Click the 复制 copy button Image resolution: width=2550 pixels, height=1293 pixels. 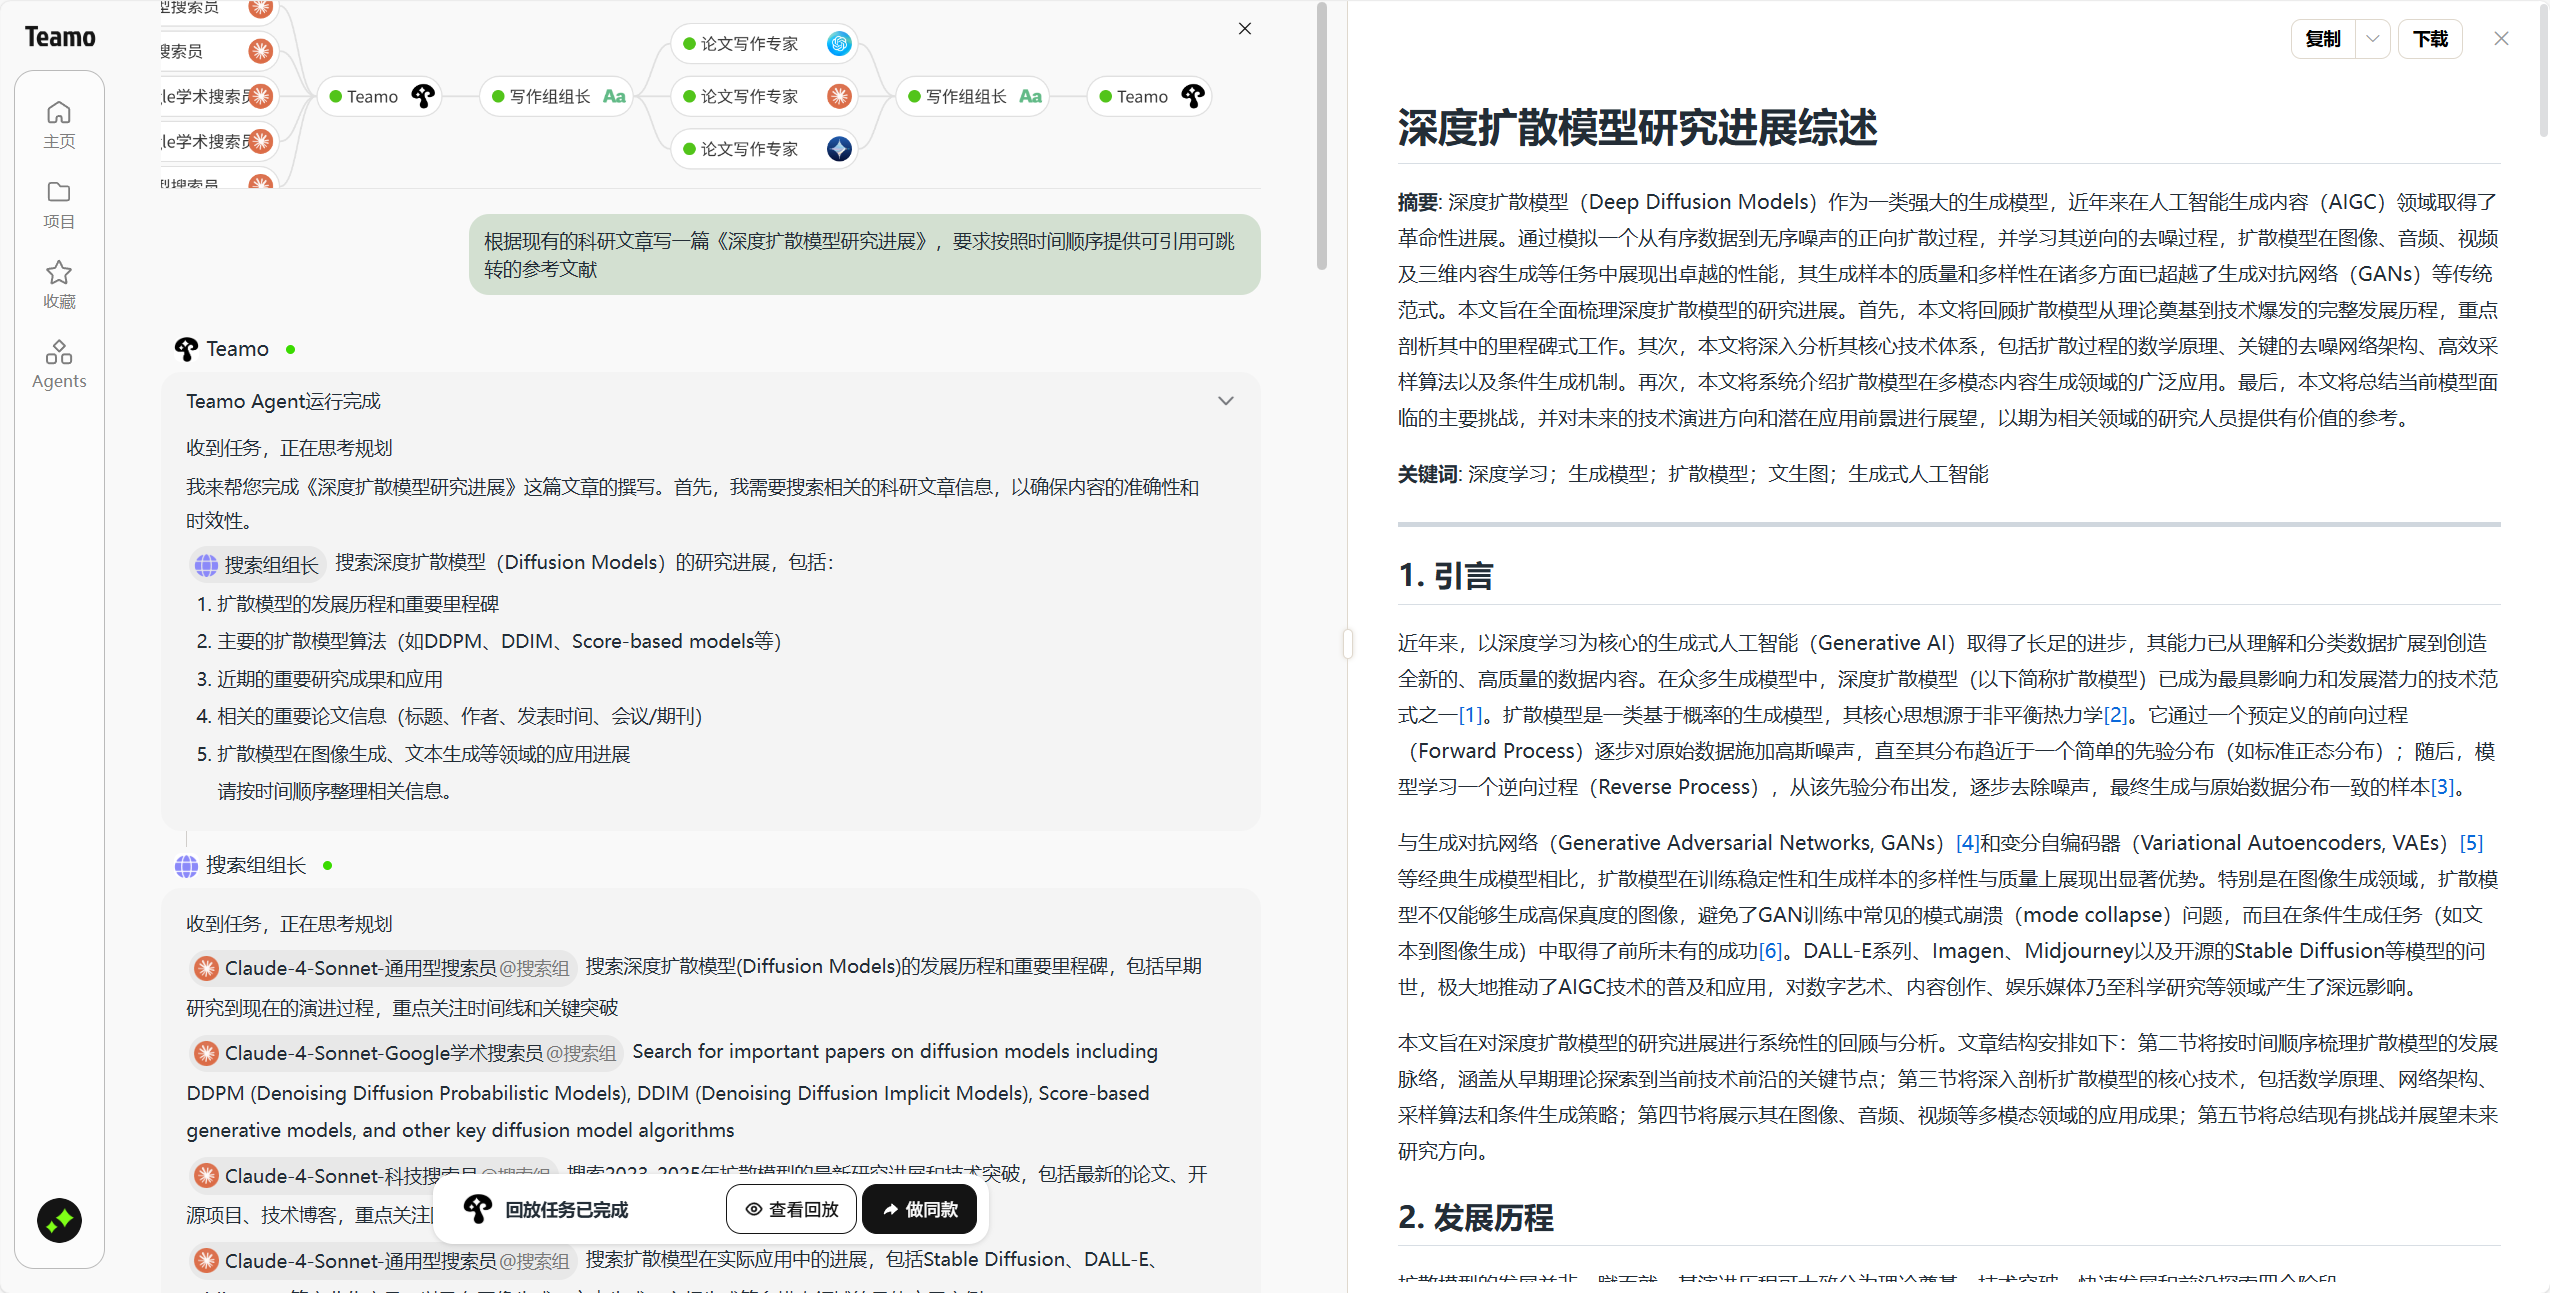point(2323,39)
